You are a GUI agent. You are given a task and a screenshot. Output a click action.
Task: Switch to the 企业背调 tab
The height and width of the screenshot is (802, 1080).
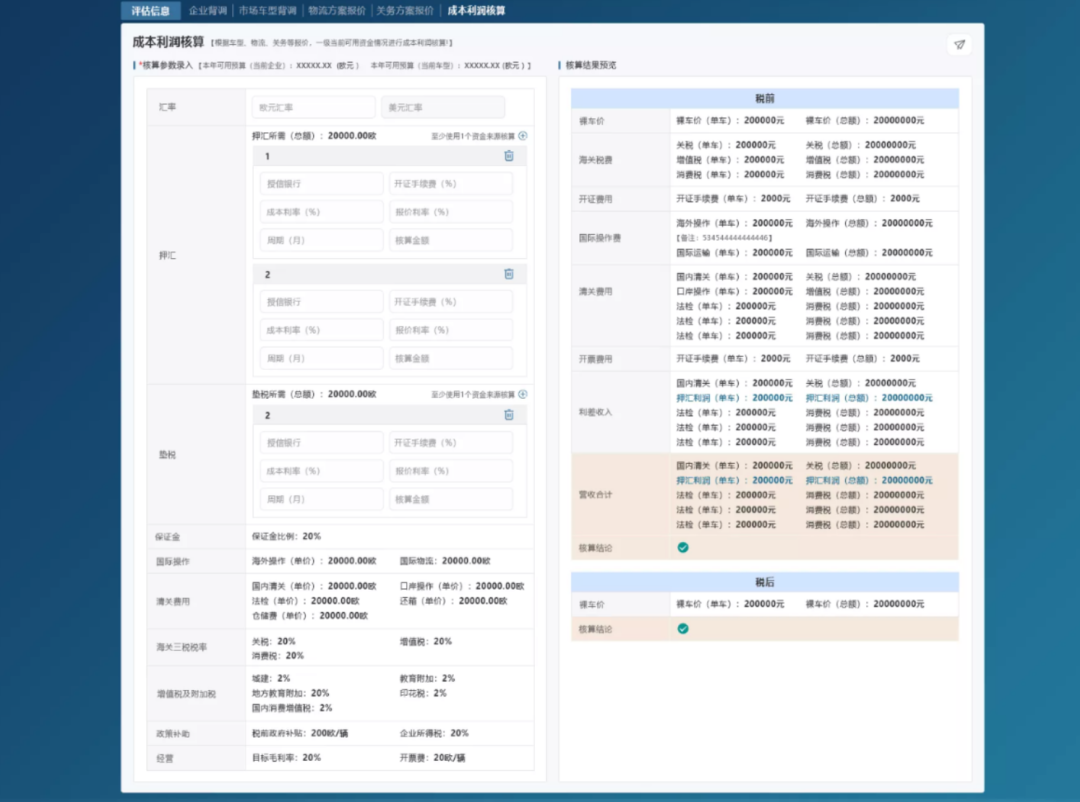[208, 11]
